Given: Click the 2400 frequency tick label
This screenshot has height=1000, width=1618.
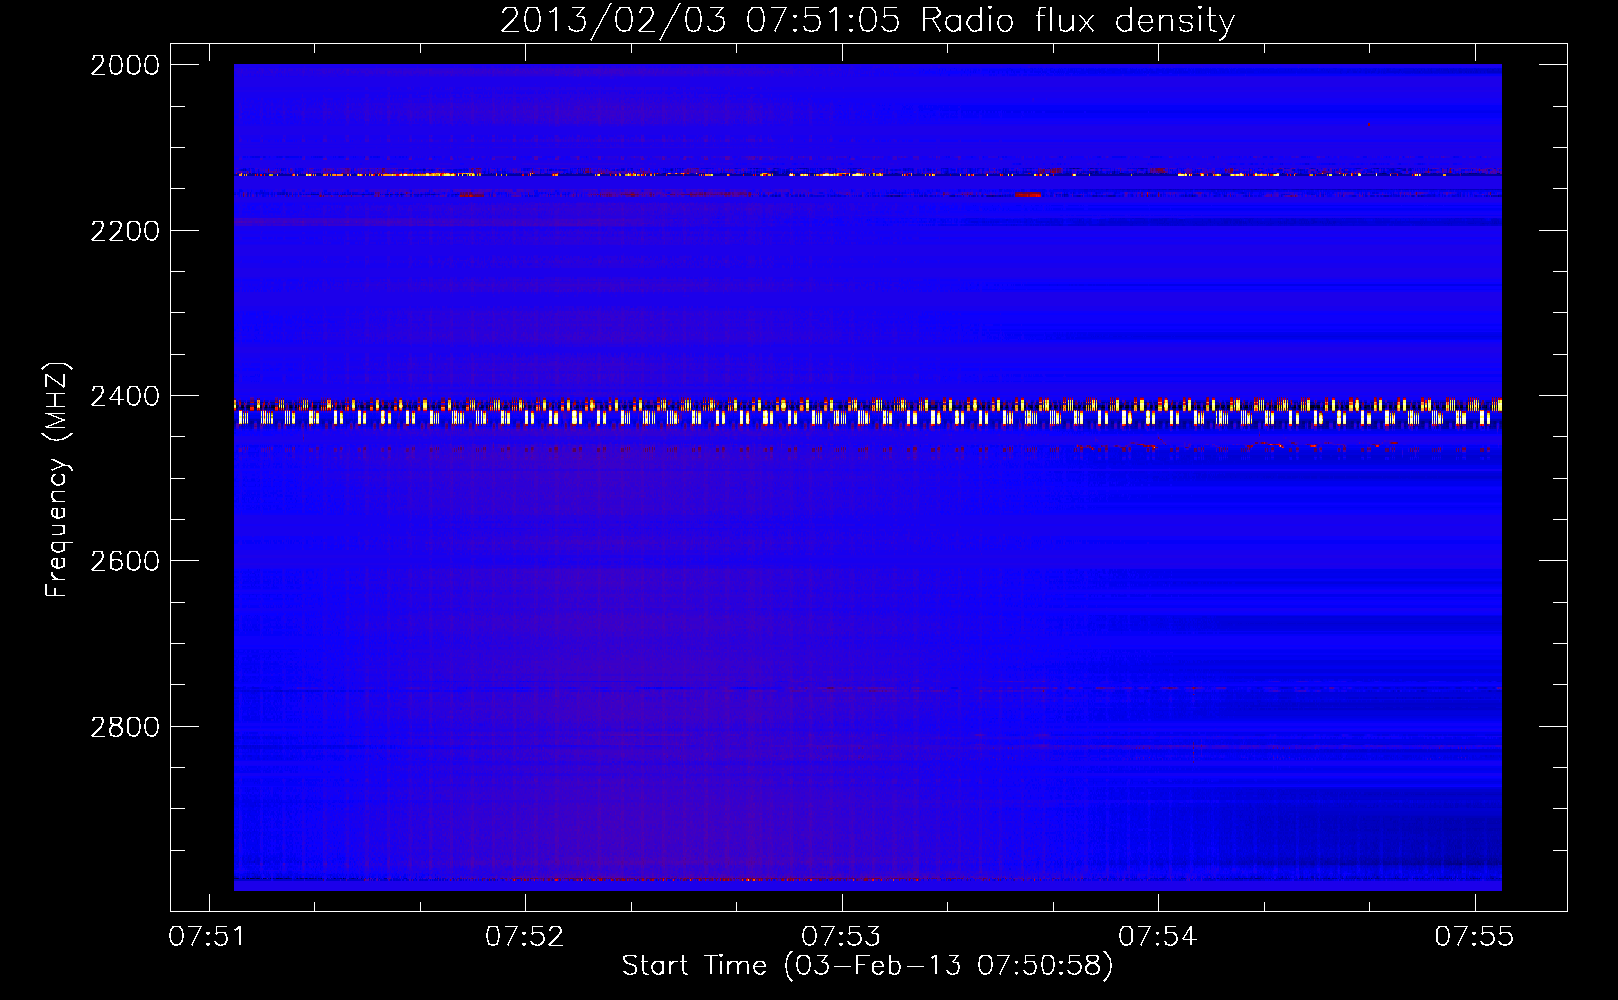Looking at the screenshot, I should tap(125, 396).
